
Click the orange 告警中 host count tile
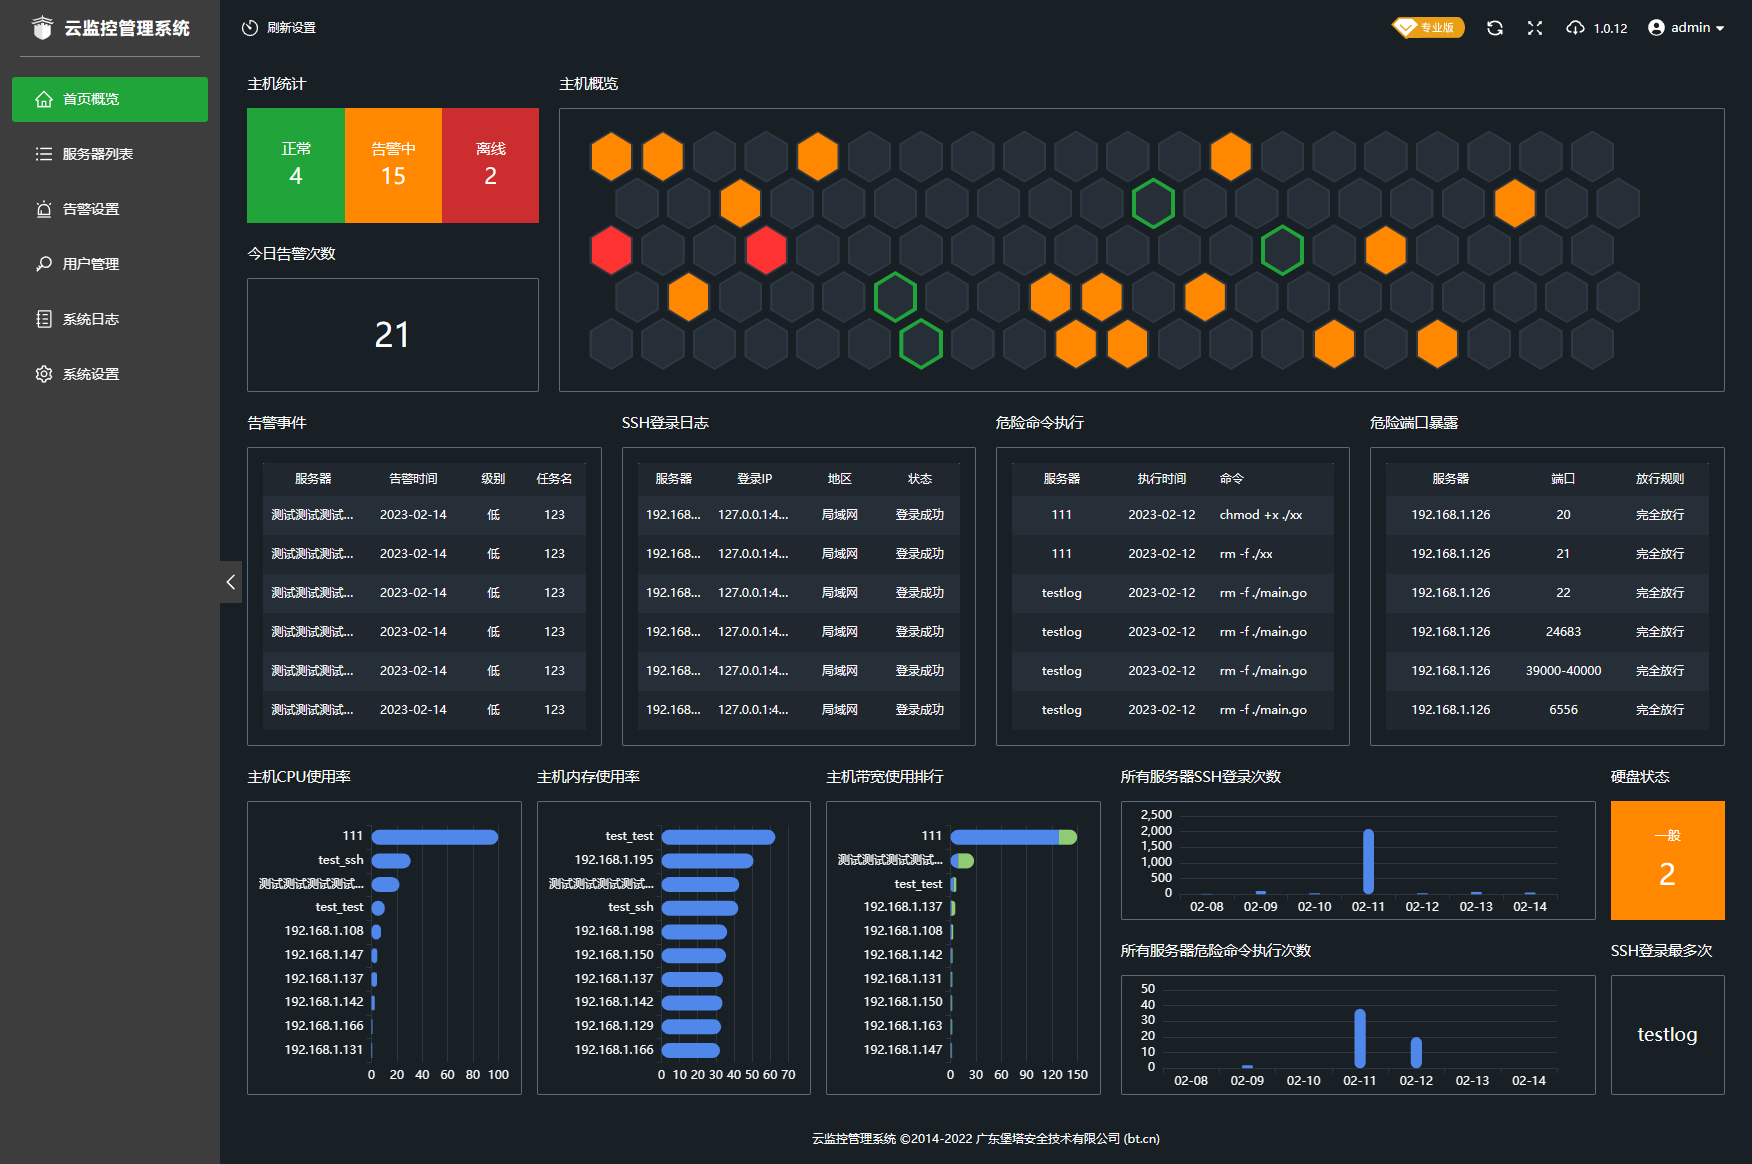coord(393,165)
